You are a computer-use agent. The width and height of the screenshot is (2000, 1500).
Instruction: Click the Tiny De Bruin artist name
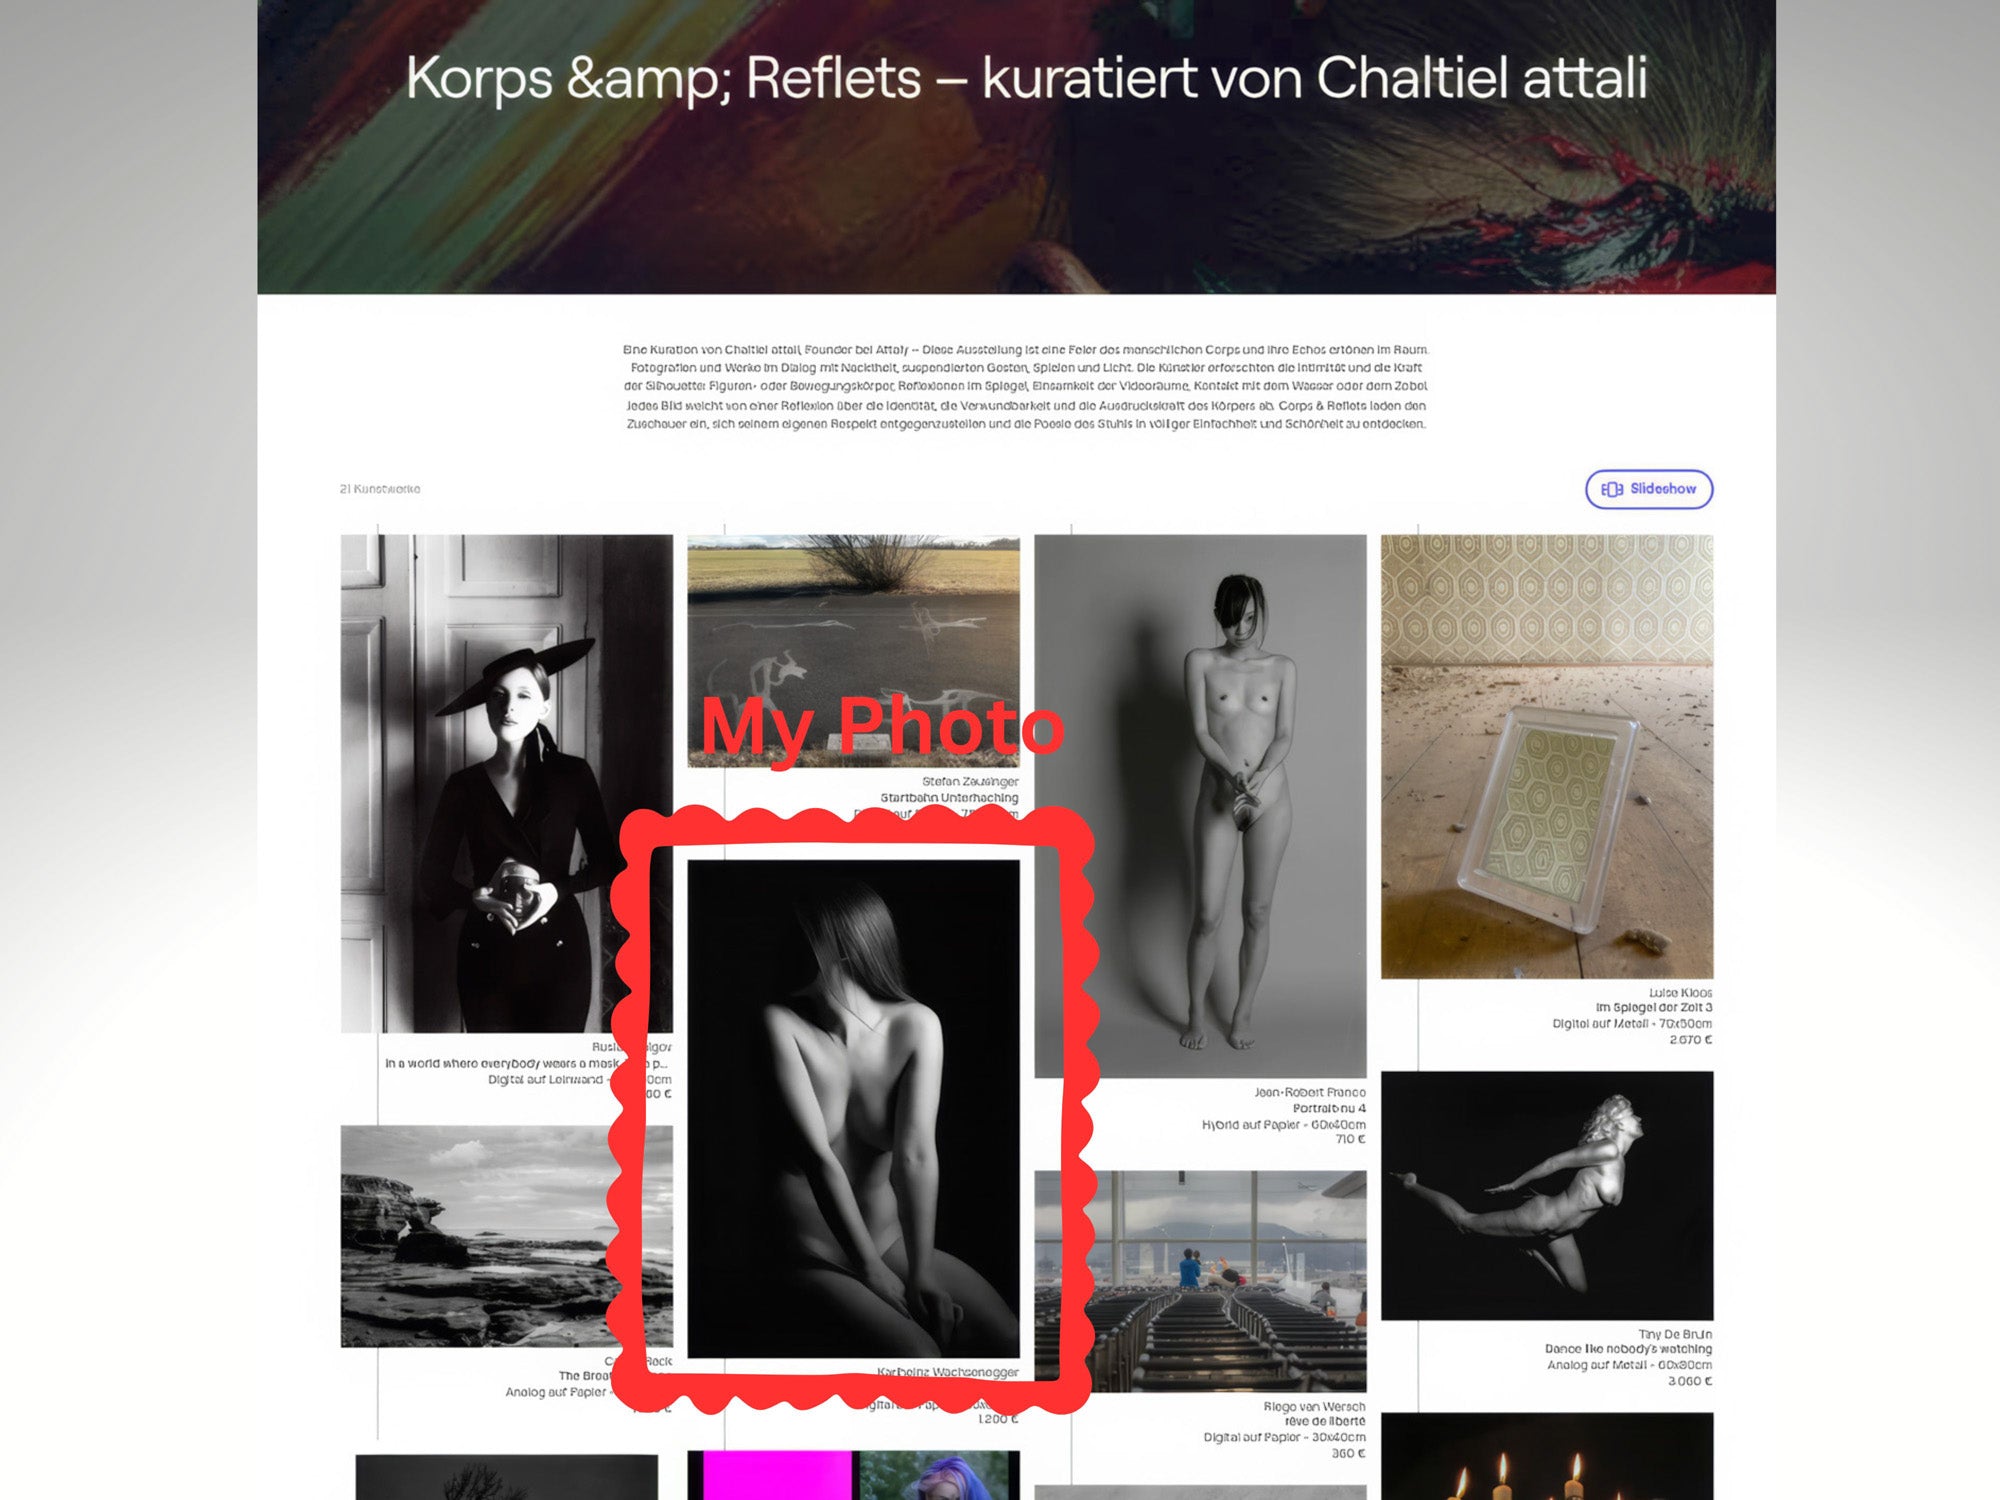click(1675, 1334)
